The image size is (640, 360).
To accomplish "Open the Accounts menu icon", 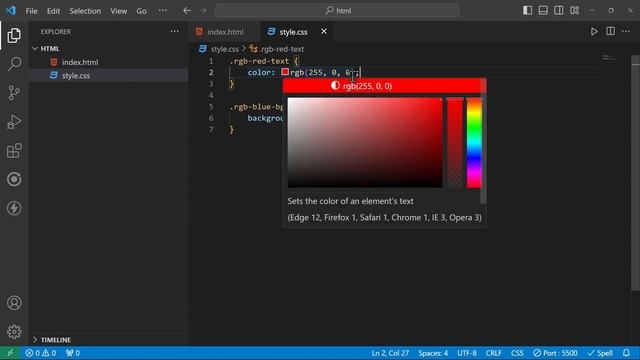I will click(14, 303).
